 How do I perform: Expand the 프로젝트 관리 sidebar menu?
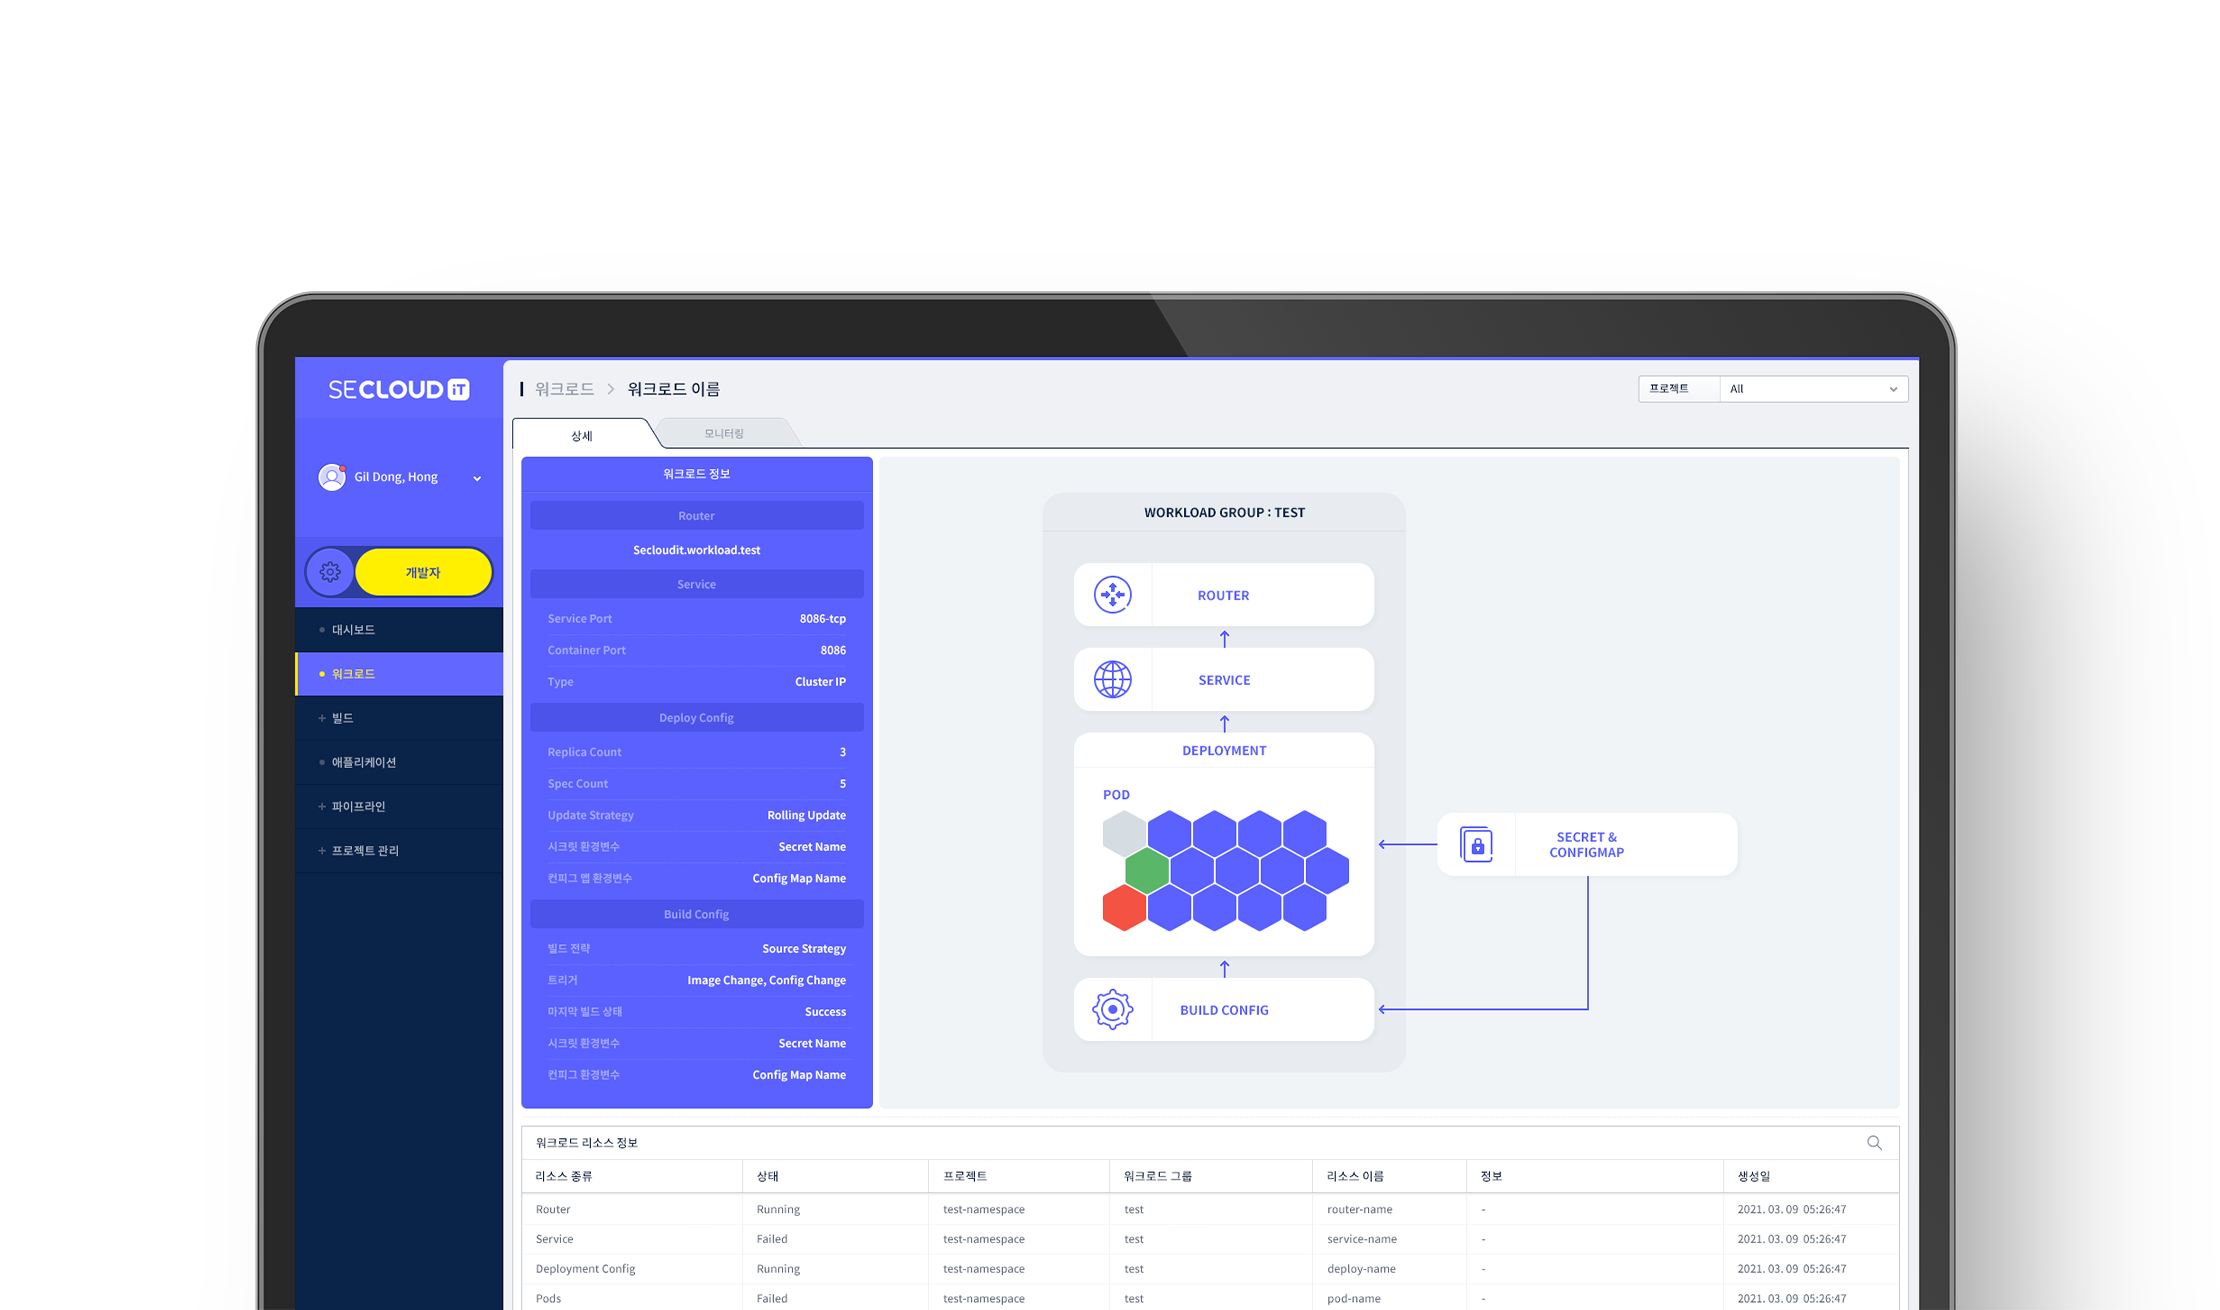365,850
